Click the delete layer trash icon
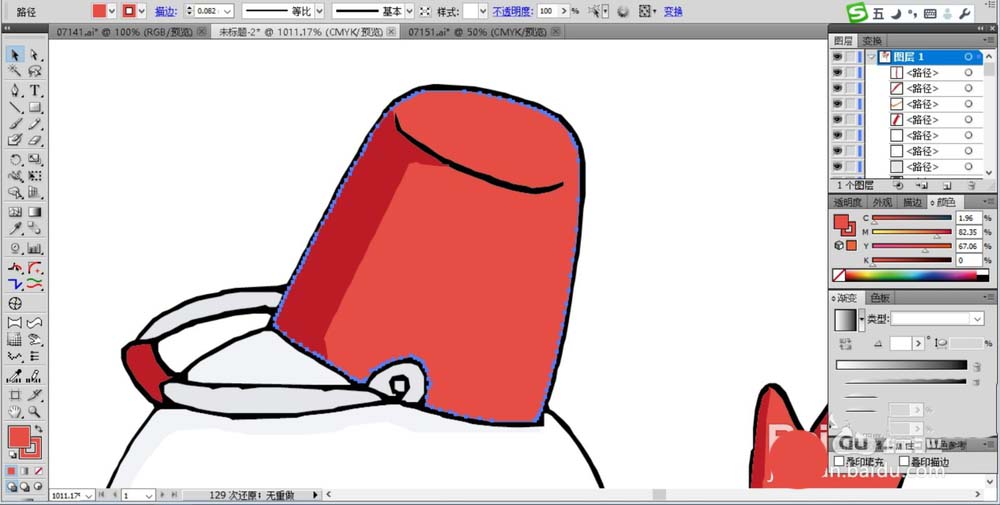Image resolution: width=1000 pixels, height=505 pixels. [971, 185]
